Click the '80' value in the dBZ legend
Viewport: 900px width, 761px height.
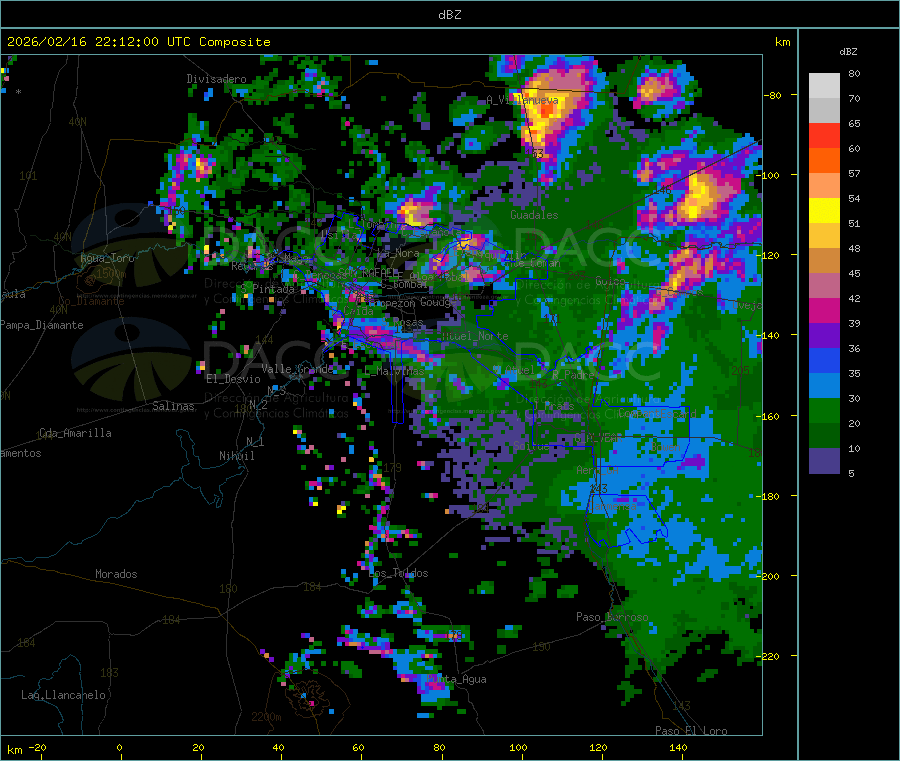(x=854, y=73)
